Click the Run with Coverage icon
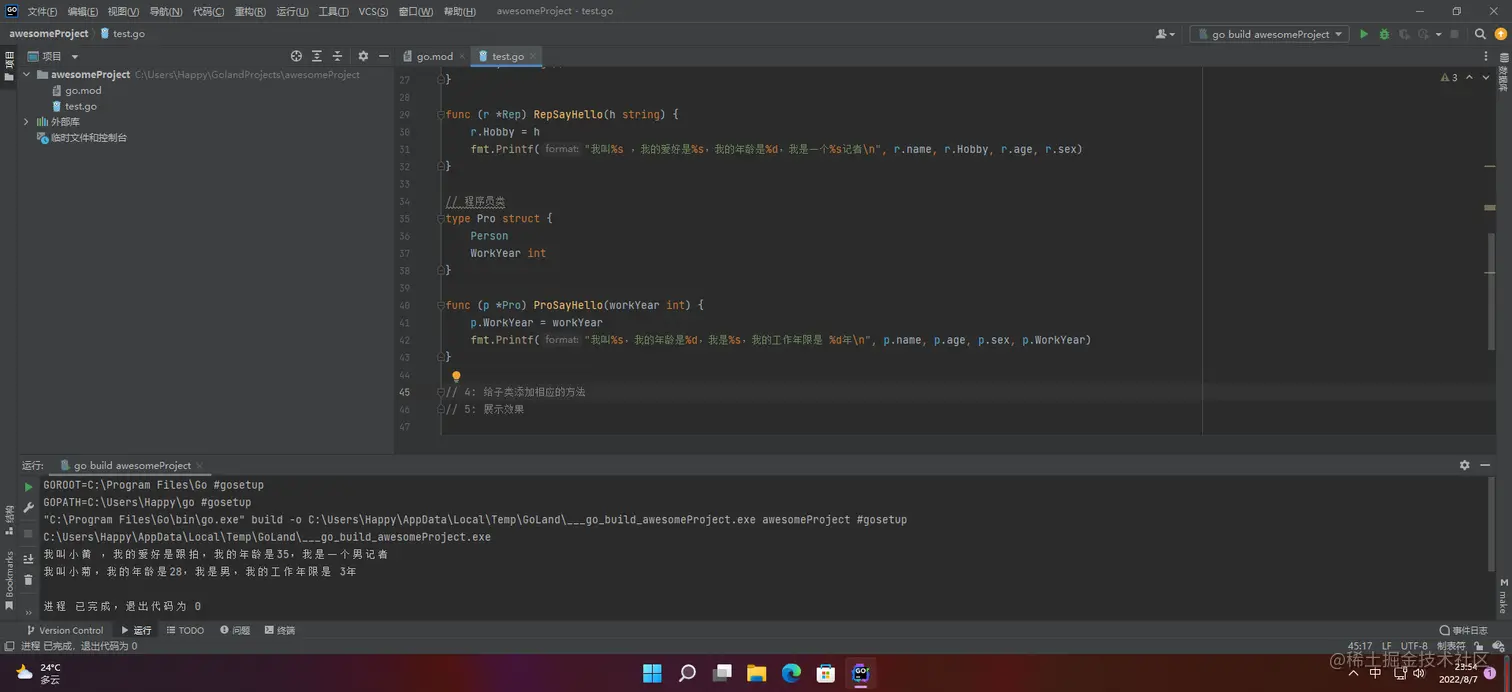Image resolution: width=1512 pixels, height=692 pixels. pyautogui.click(x=1404, y=34)
